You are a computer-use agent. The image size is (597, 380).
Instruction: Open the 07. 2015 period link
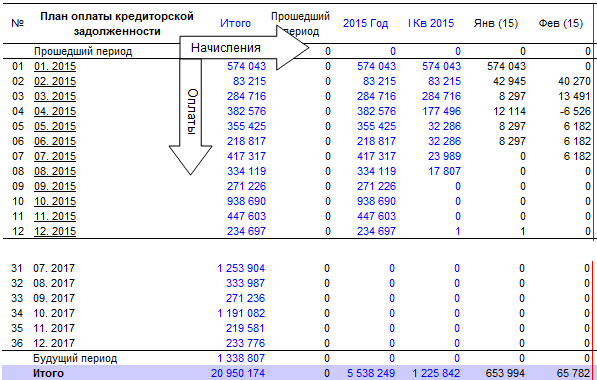[55, 156]
